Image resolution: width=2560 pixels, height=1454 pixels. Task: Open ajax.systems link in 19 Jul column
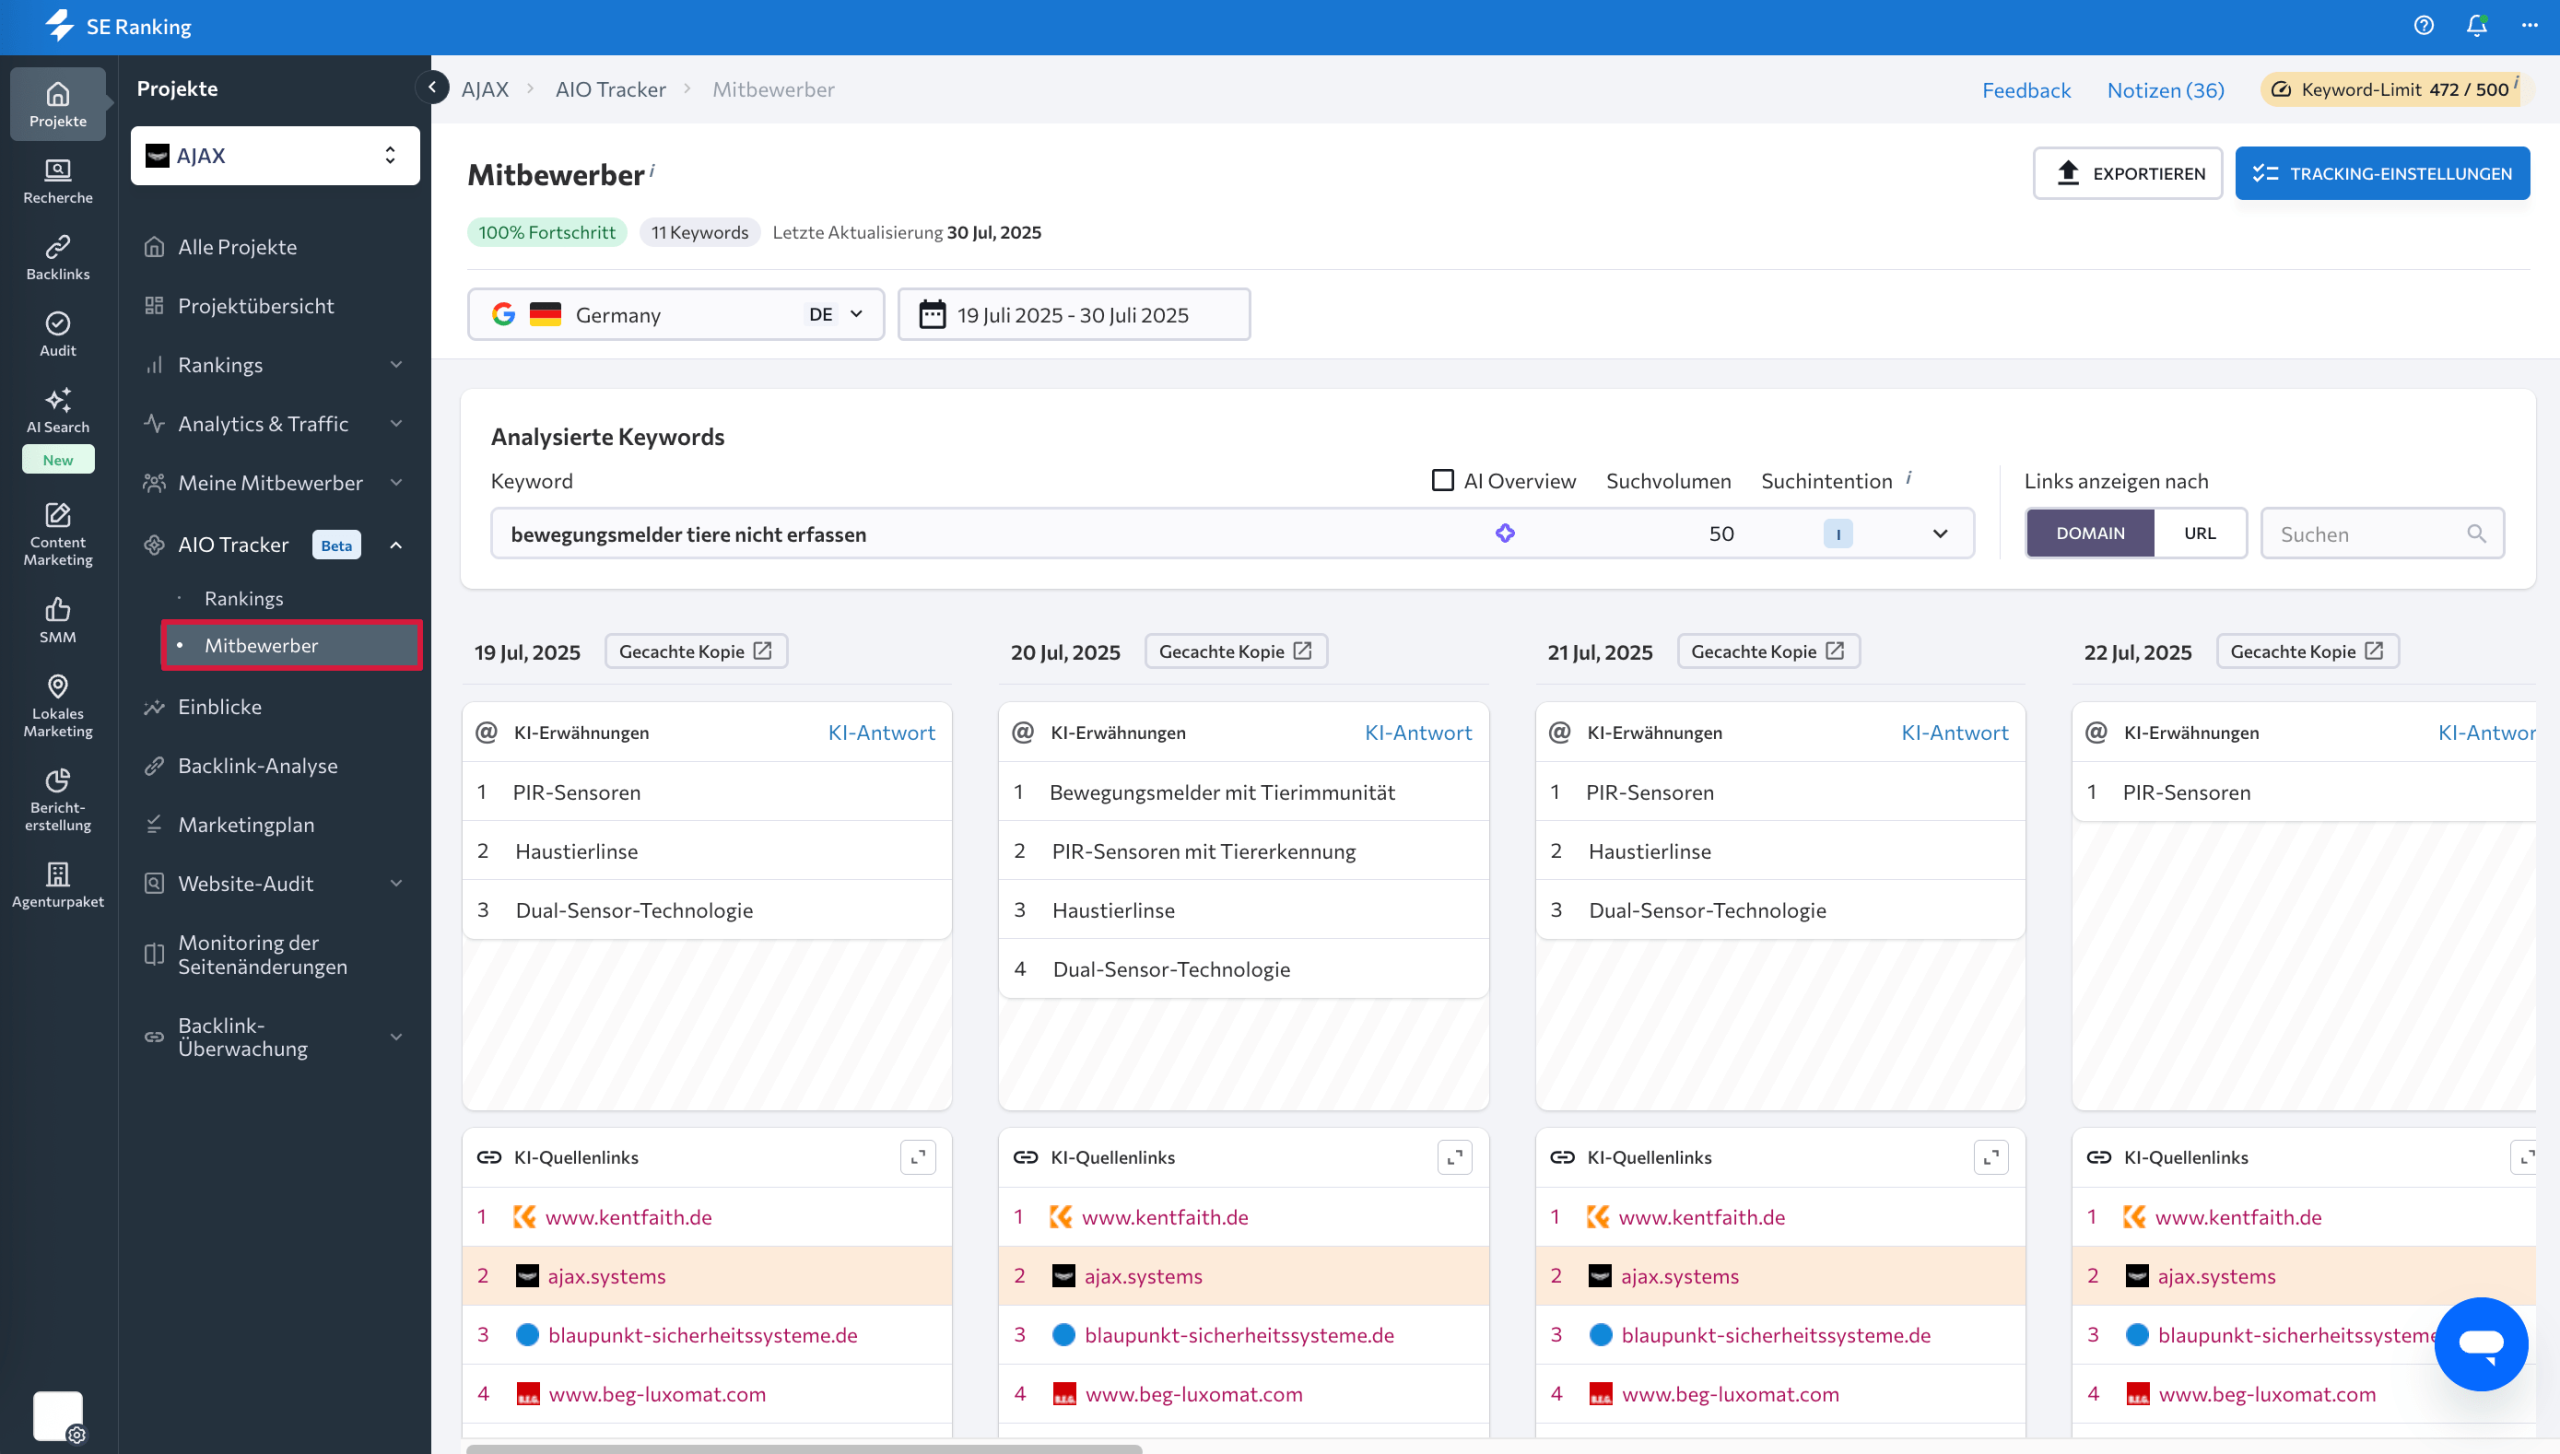pos(606,1276)
